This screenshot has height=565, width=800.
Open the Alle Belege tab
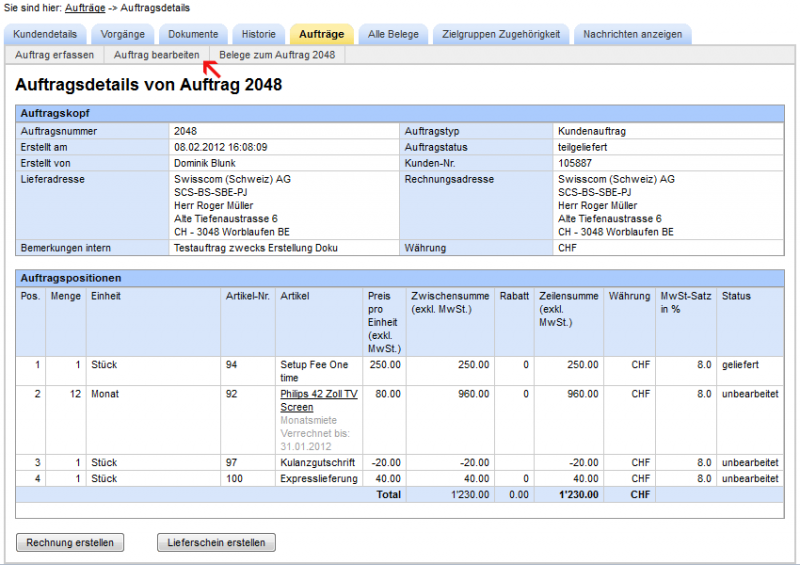pyautogui.click(x=393, y=34)
